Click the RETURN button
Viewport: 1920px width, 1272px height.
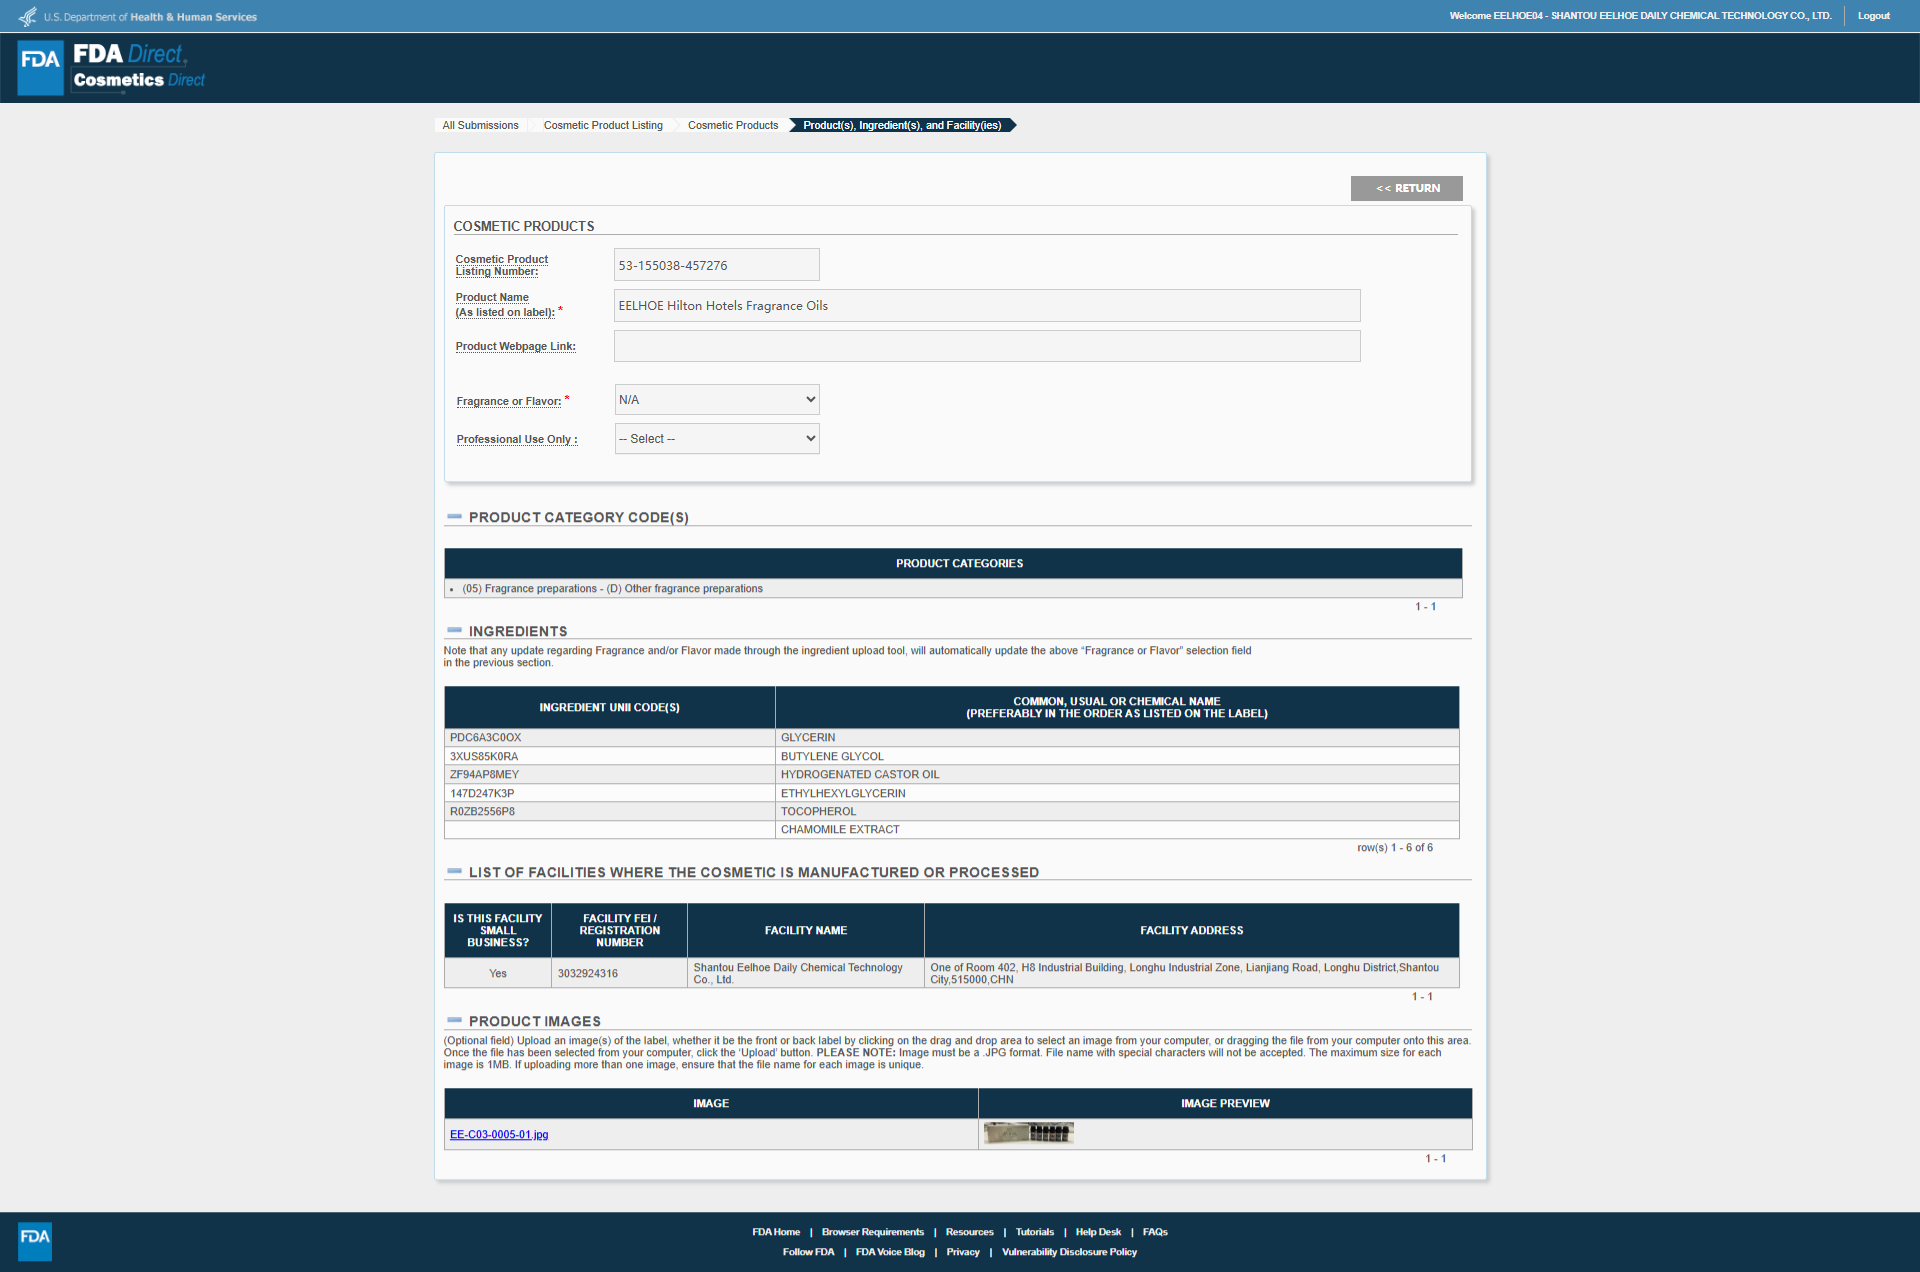(1407, 188)
